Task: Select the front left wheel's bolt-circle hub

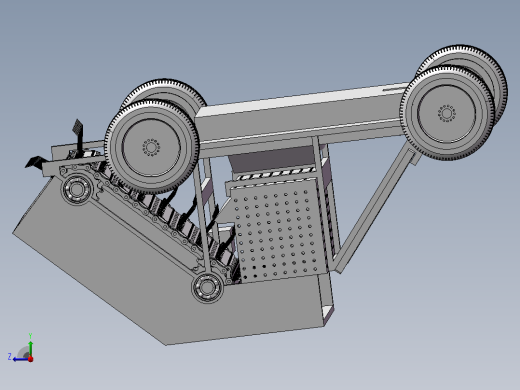Action: tap(151, 147)
